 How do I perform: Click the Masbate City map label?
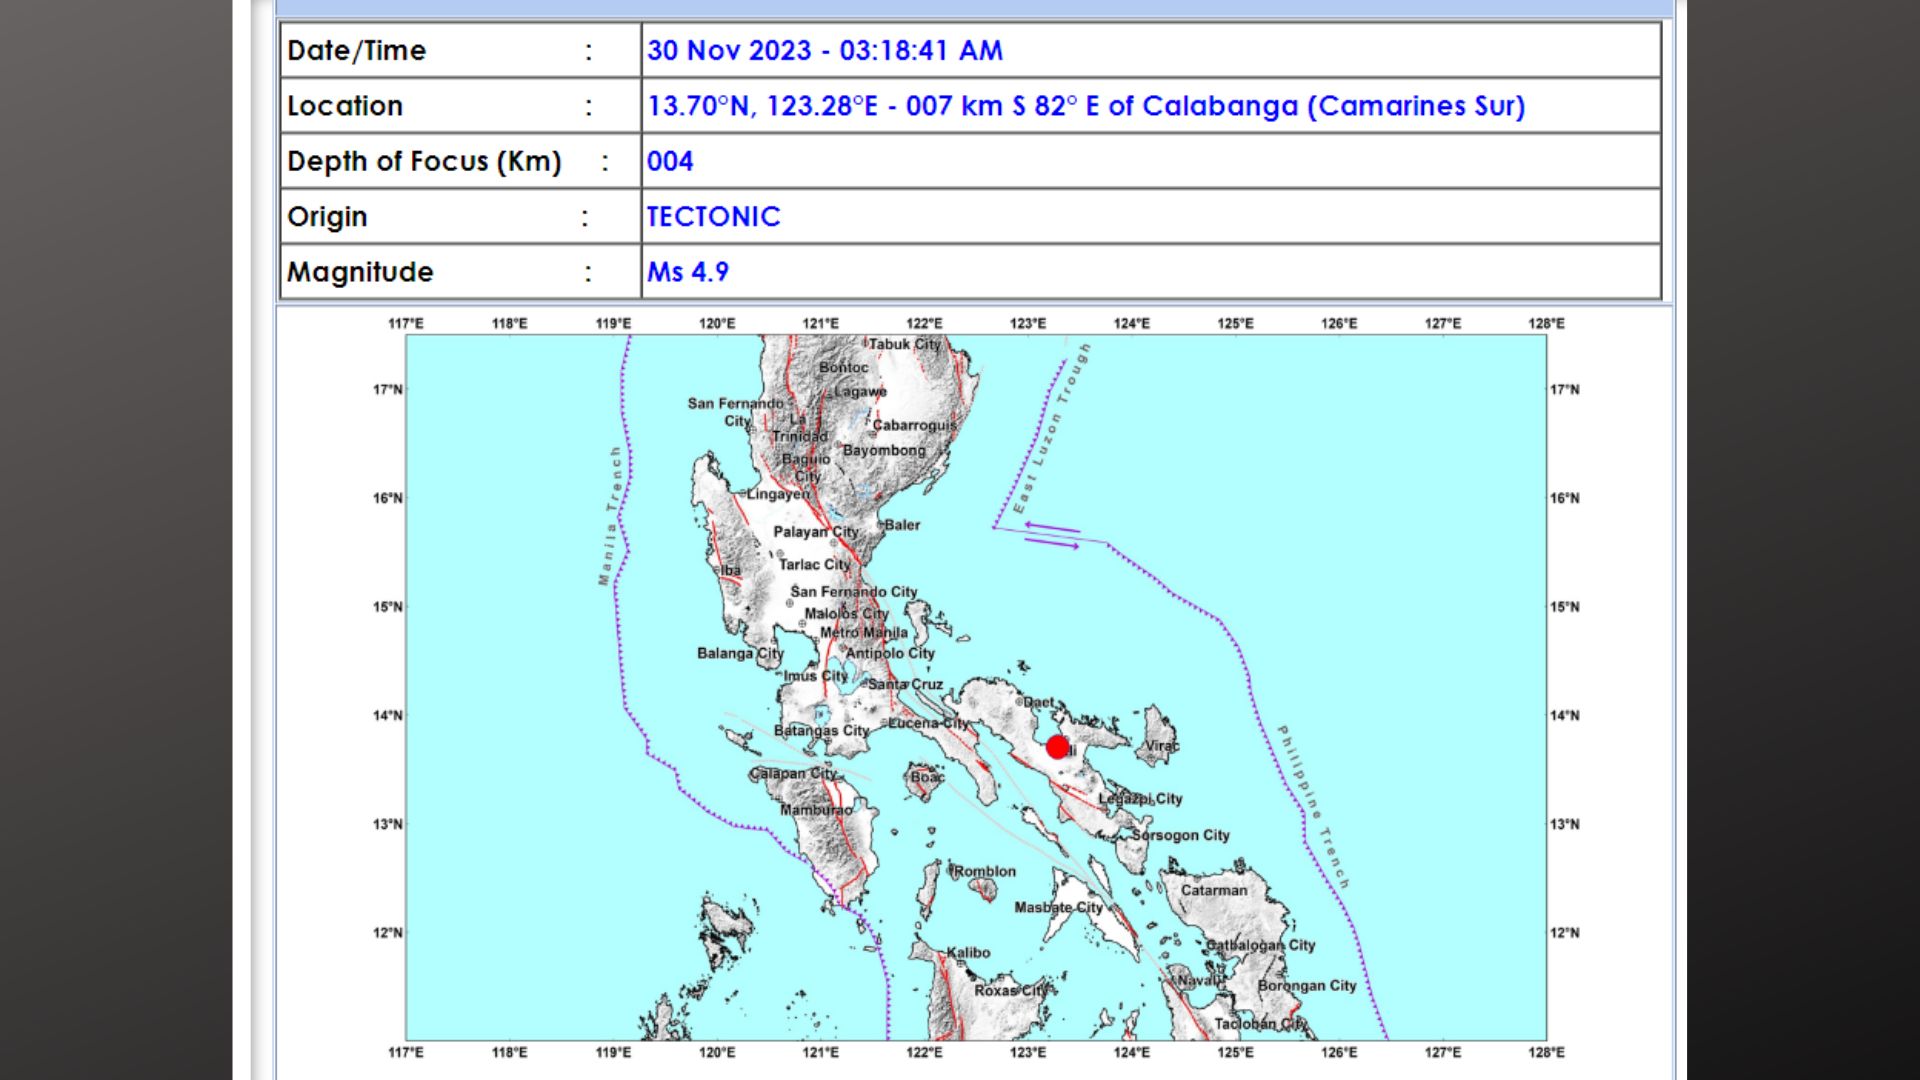[1059, 908]
